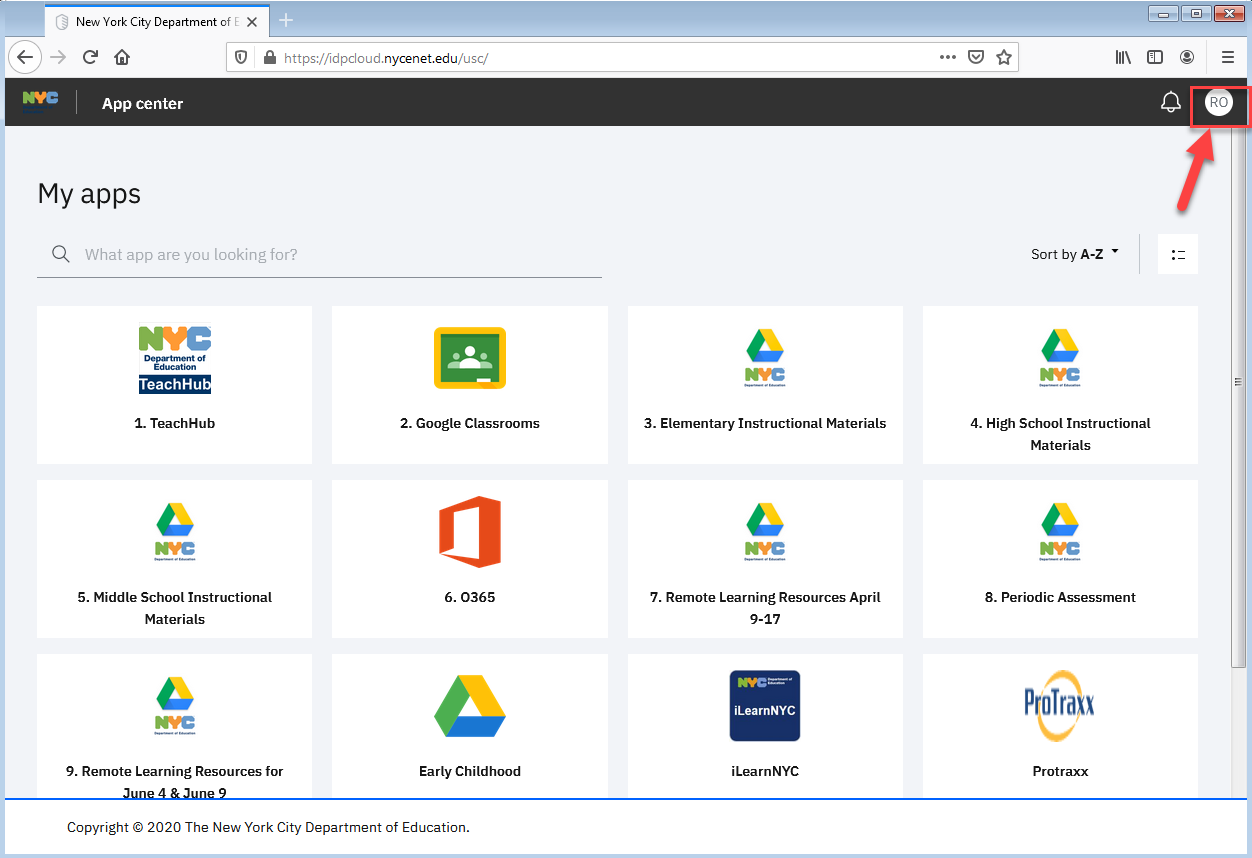Click the search magnifier icon
The height and width of the screenshot is (858, 1252).
coord(61,254)
